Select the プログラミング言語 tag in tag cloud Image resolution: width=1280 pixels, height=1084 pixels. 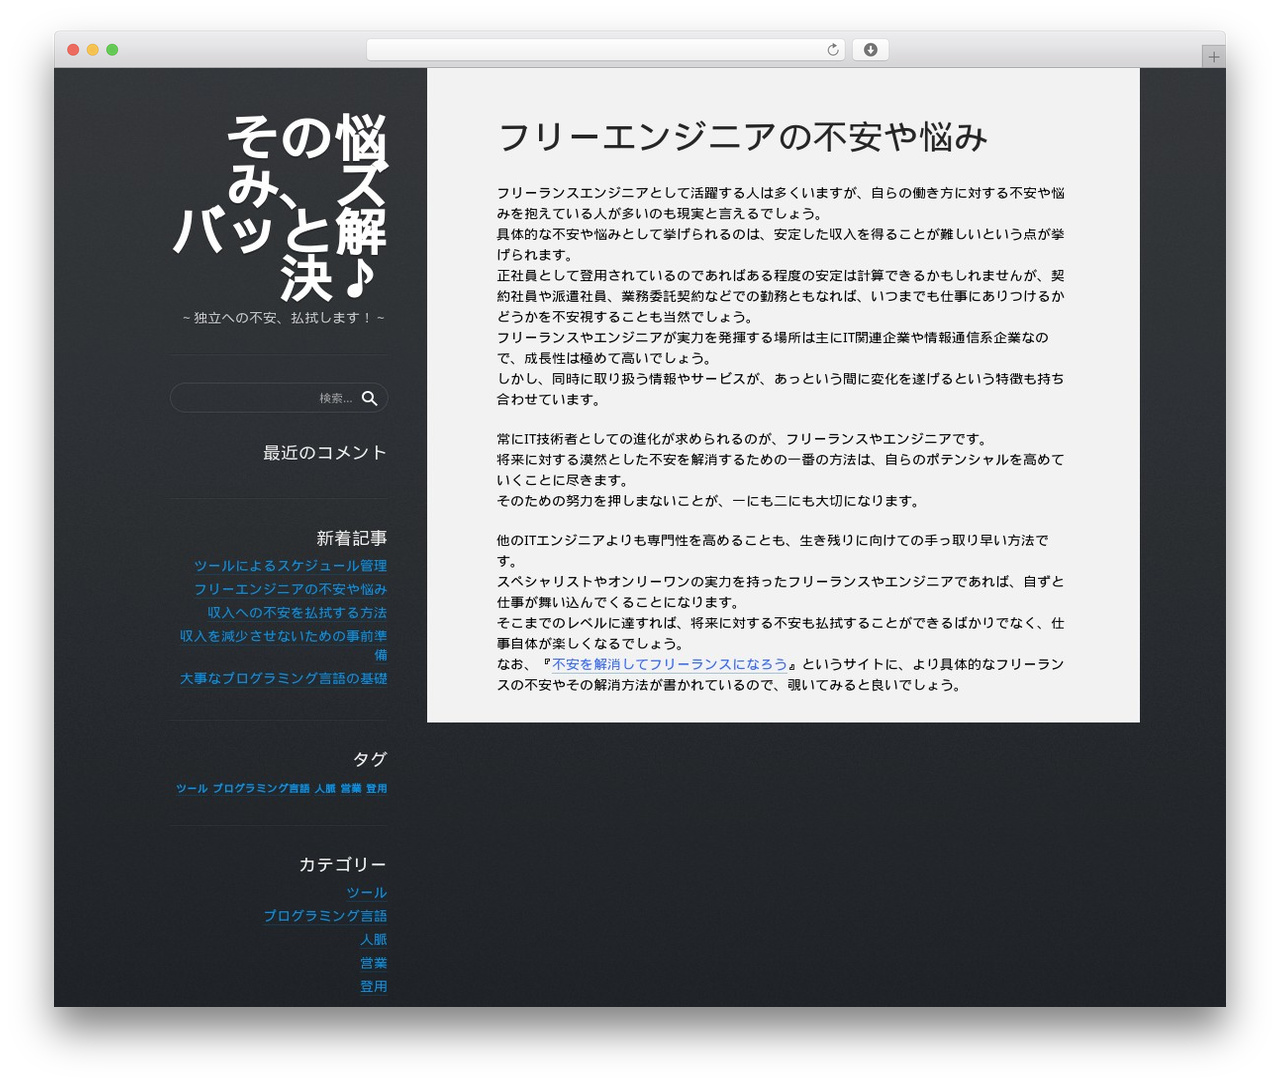[261, 788]
